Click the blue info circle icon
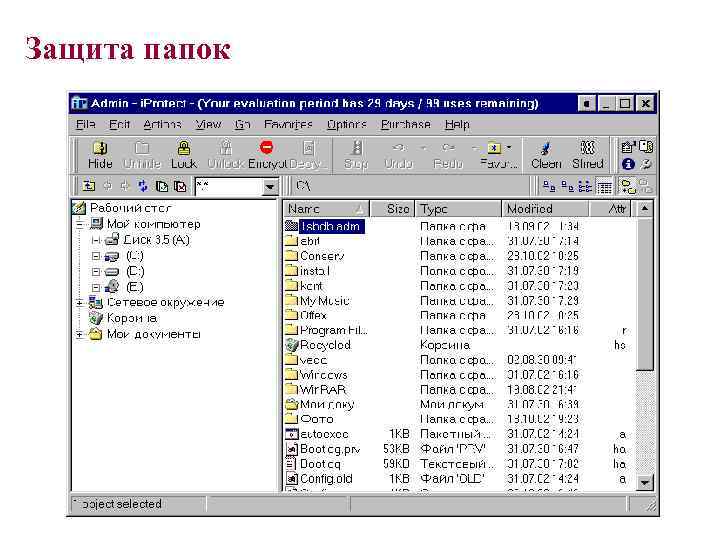Viewport: 720px width, 540px height. coord(628,164)
